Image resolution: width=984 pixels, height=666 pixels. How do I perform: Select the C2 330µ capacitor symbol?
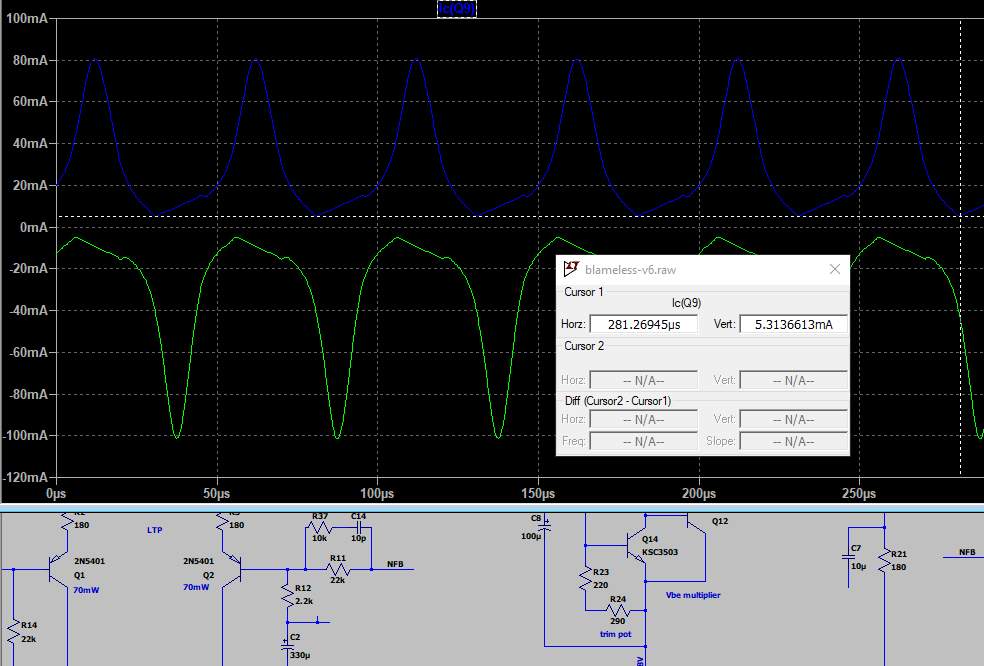[x=287, y=644]
